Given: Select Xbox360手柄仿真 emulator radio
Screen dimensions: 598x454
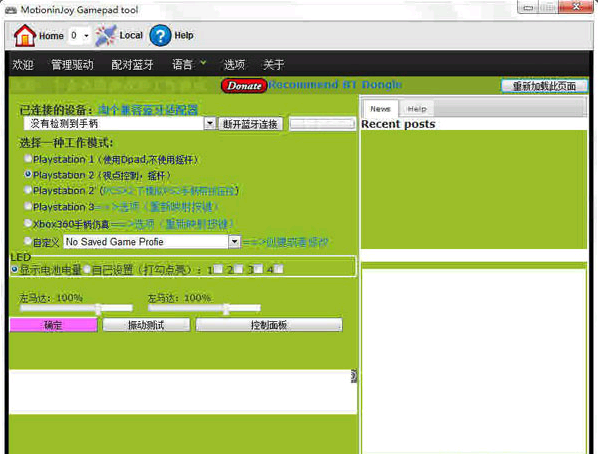Looking at the screenshot, I should [27, 223].
